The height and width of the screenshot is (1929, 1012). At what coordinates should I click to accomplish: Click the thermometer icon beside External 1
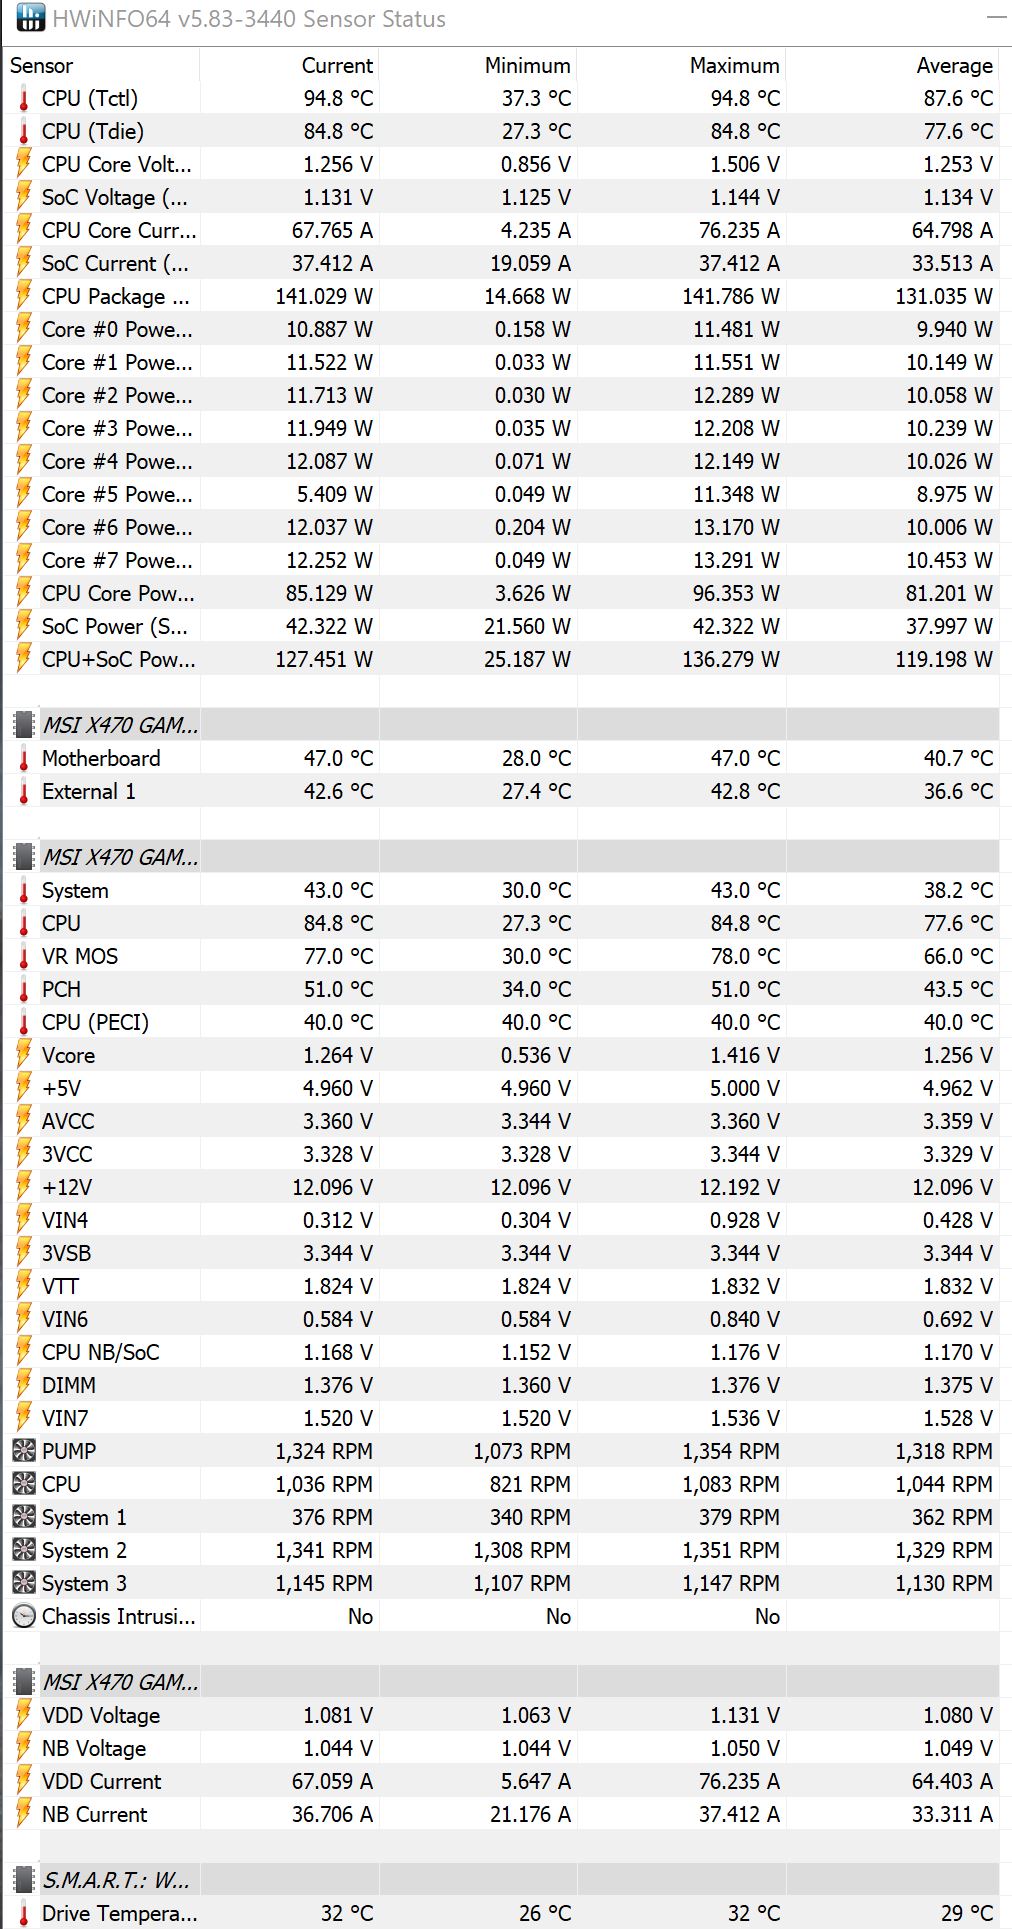24,791
